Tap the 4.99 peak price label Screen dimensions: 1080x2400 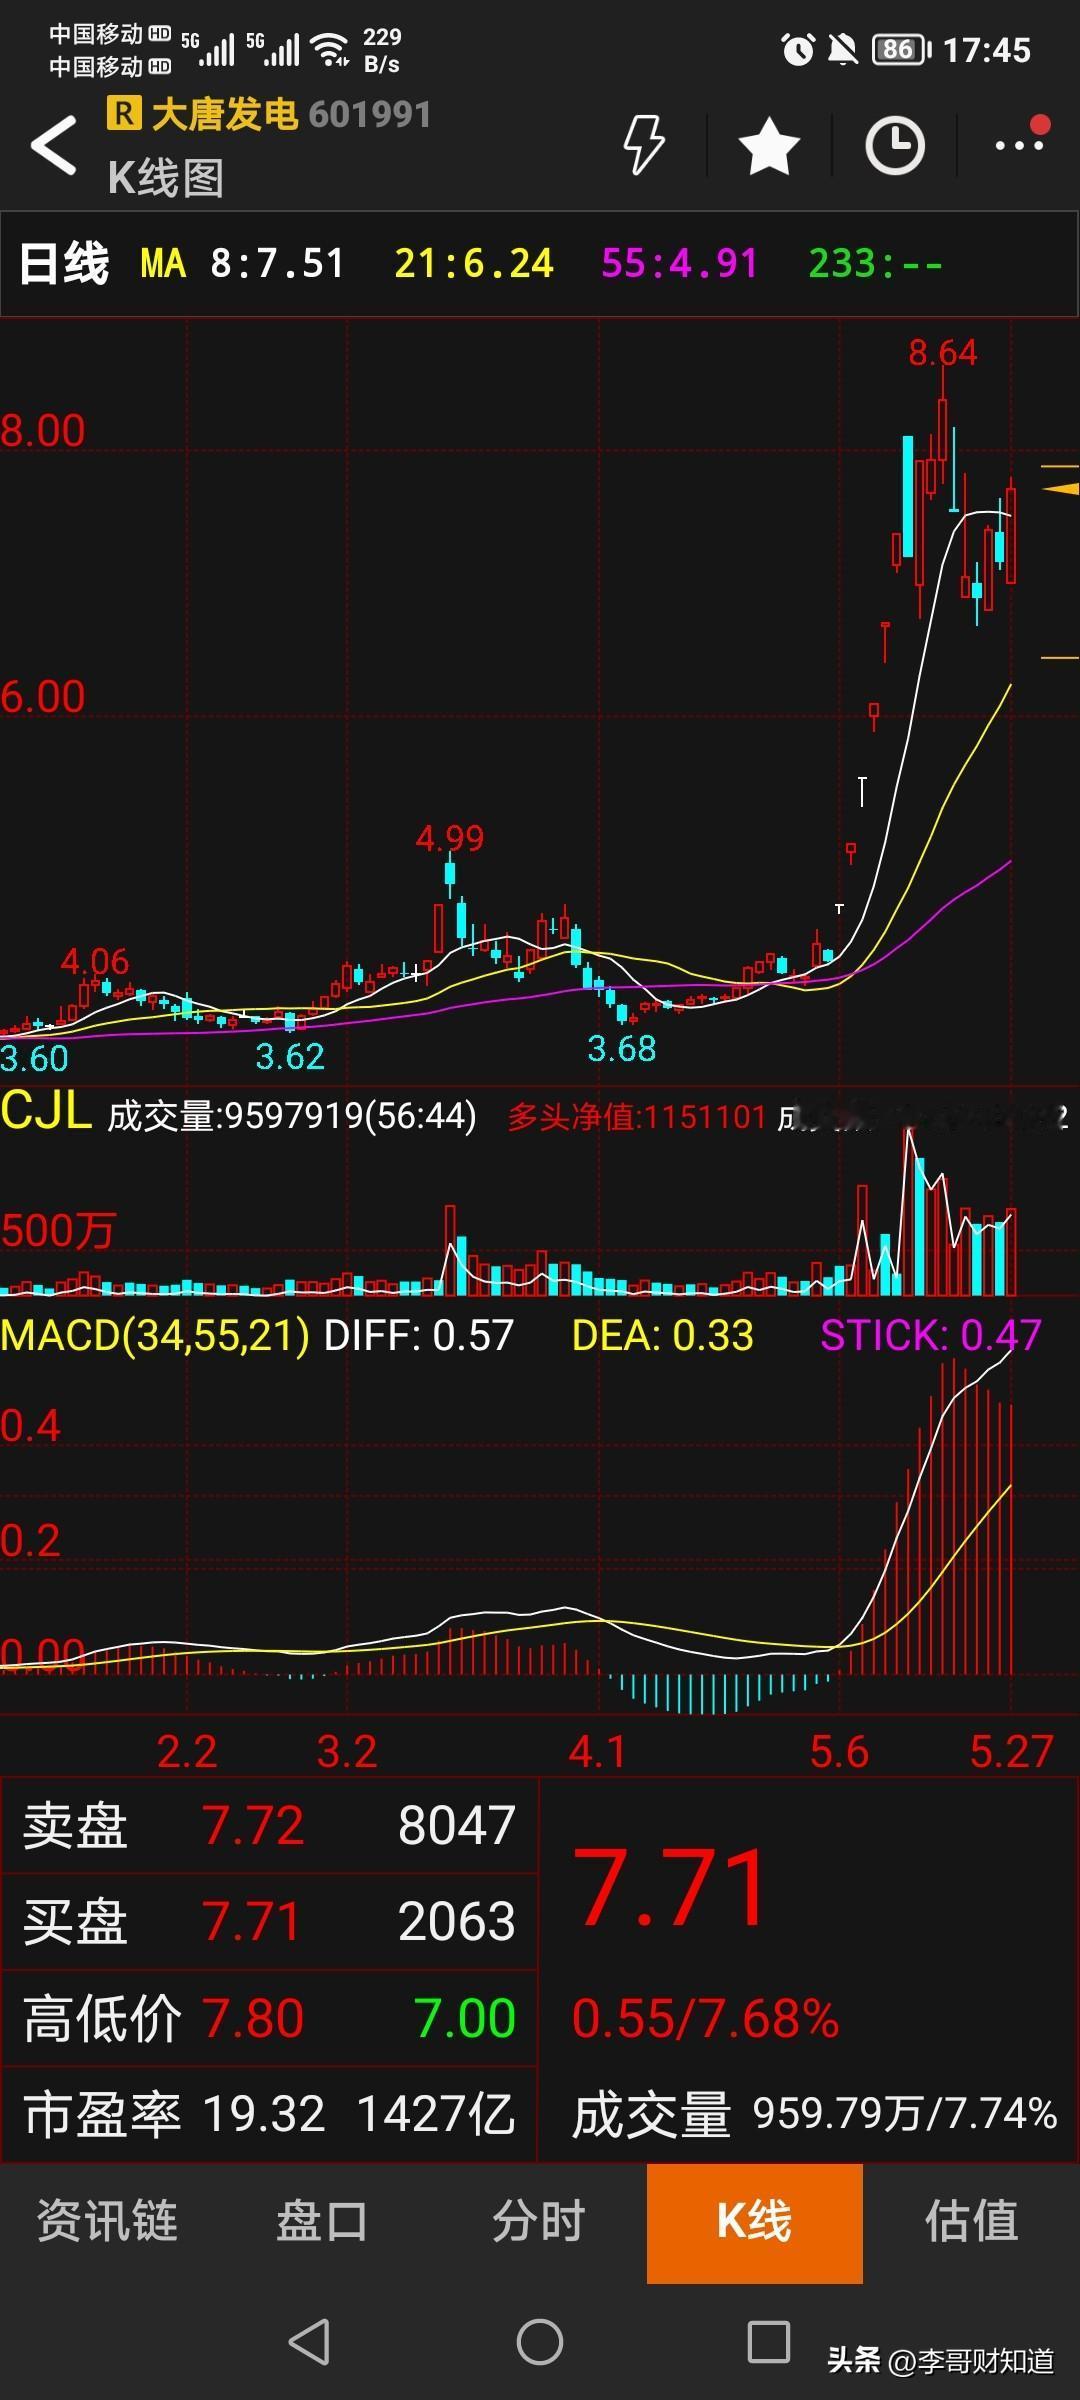pos(450,838)
